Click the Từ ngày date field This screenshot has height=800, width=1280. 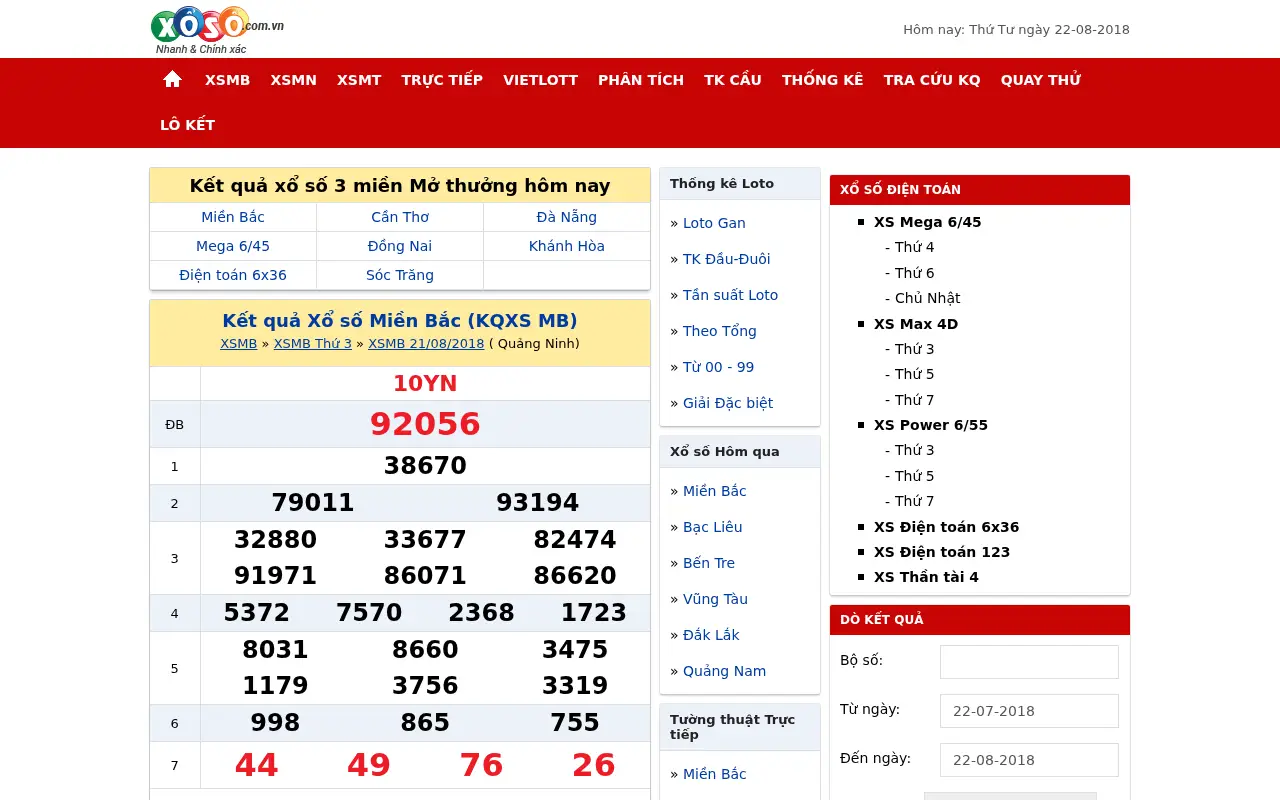pos(1029,711)
